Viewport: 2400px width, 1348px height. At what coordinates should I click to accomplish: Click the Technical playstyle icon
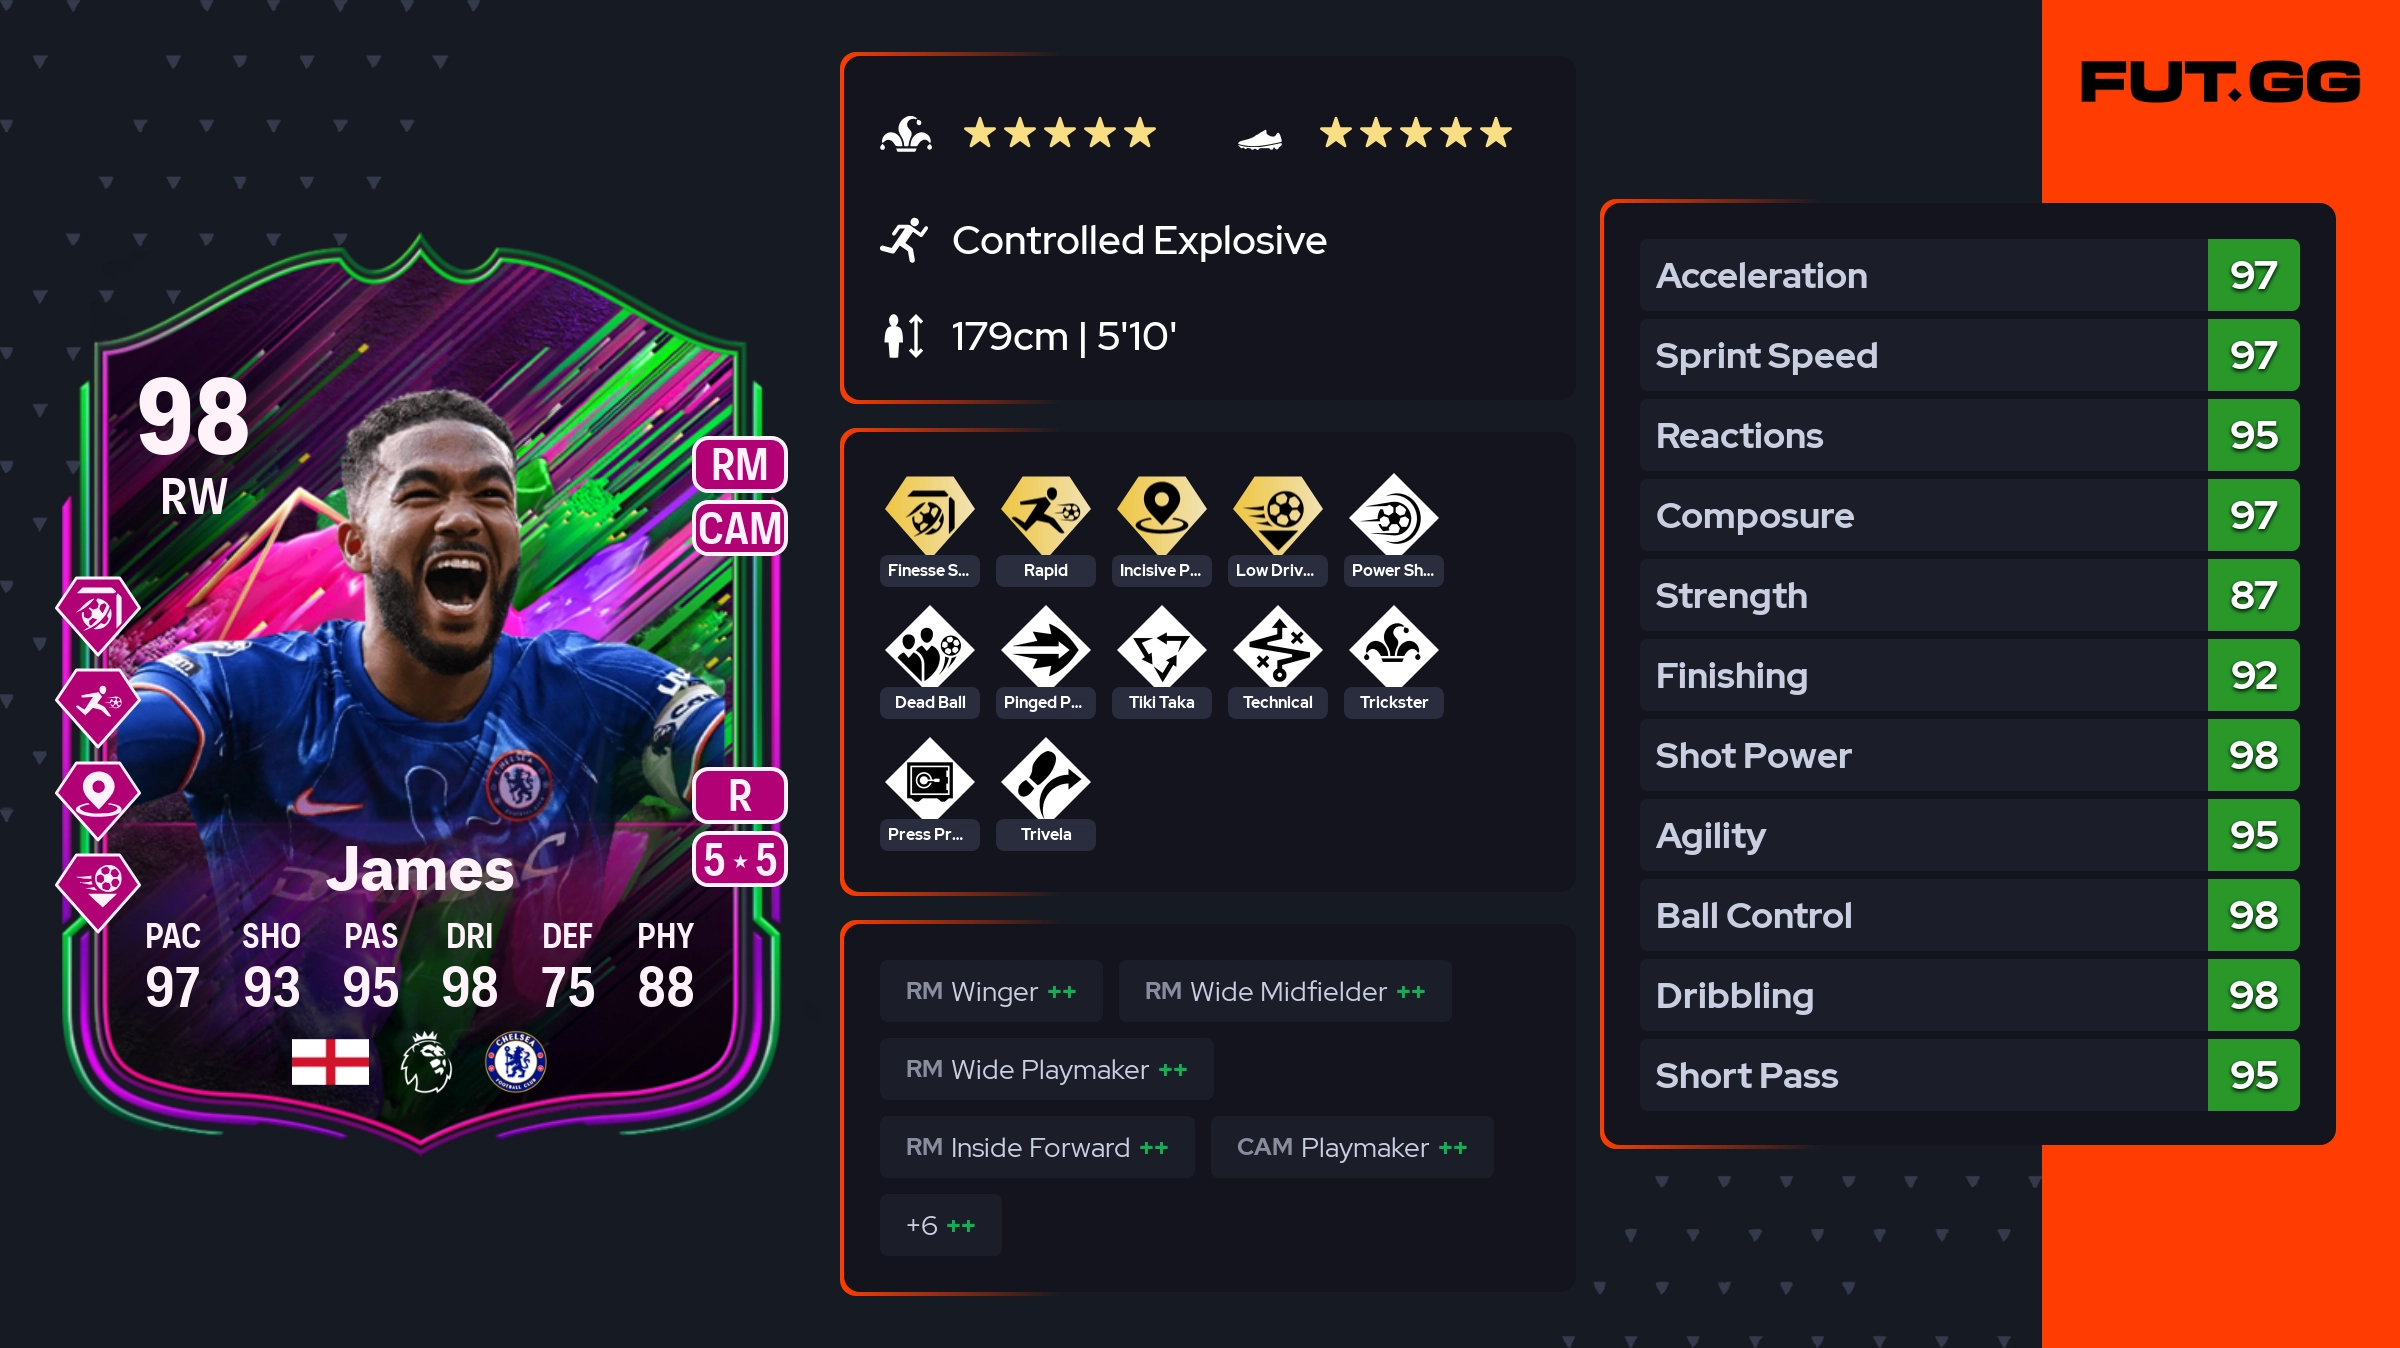pyautogui.click(x=1277, y=647)
